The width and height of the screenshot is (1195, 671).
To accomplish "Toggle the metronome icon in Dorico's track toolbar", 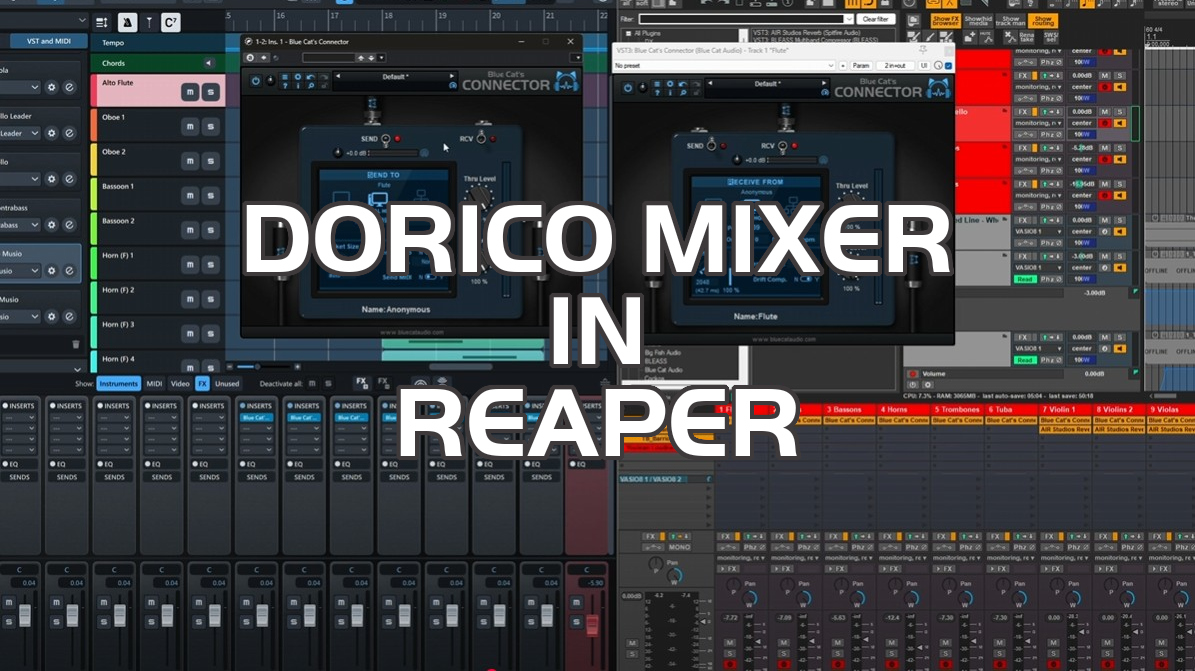I will click(127, 23).
